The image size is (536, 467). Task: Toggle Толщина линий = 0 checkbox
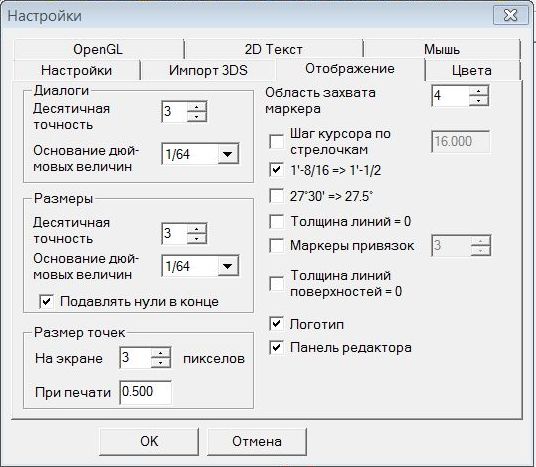click(x=277, y=222)
